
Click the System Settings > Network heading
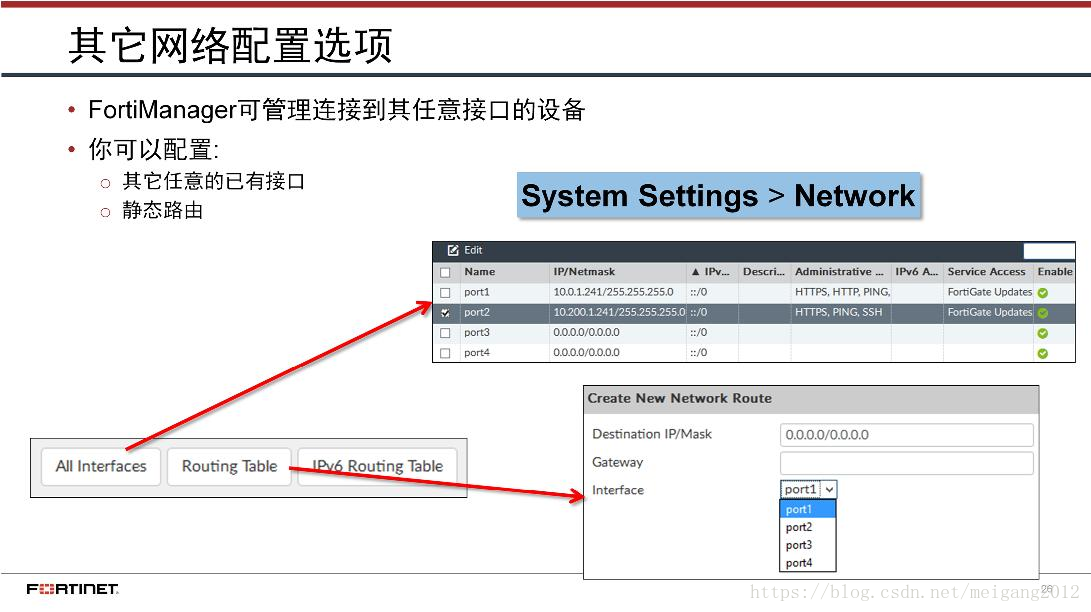tap(719, 196)
